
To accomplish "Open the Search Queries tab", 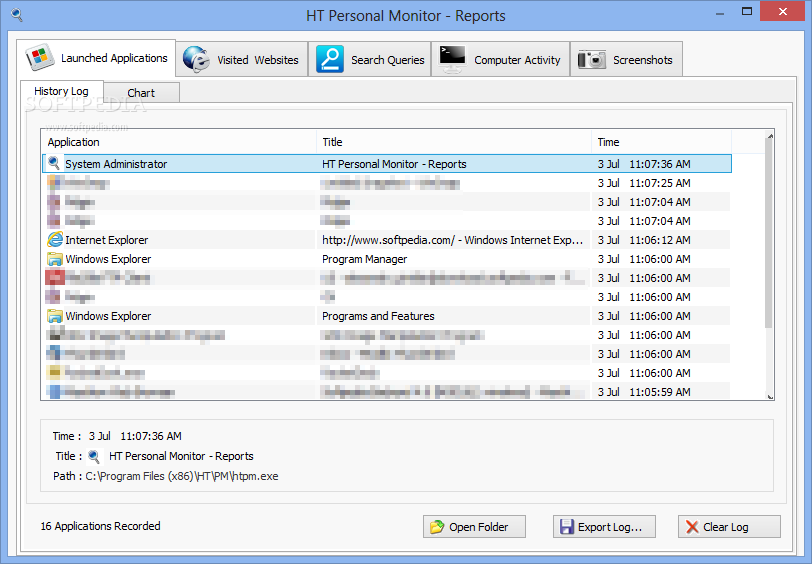I will coord(370,60).
